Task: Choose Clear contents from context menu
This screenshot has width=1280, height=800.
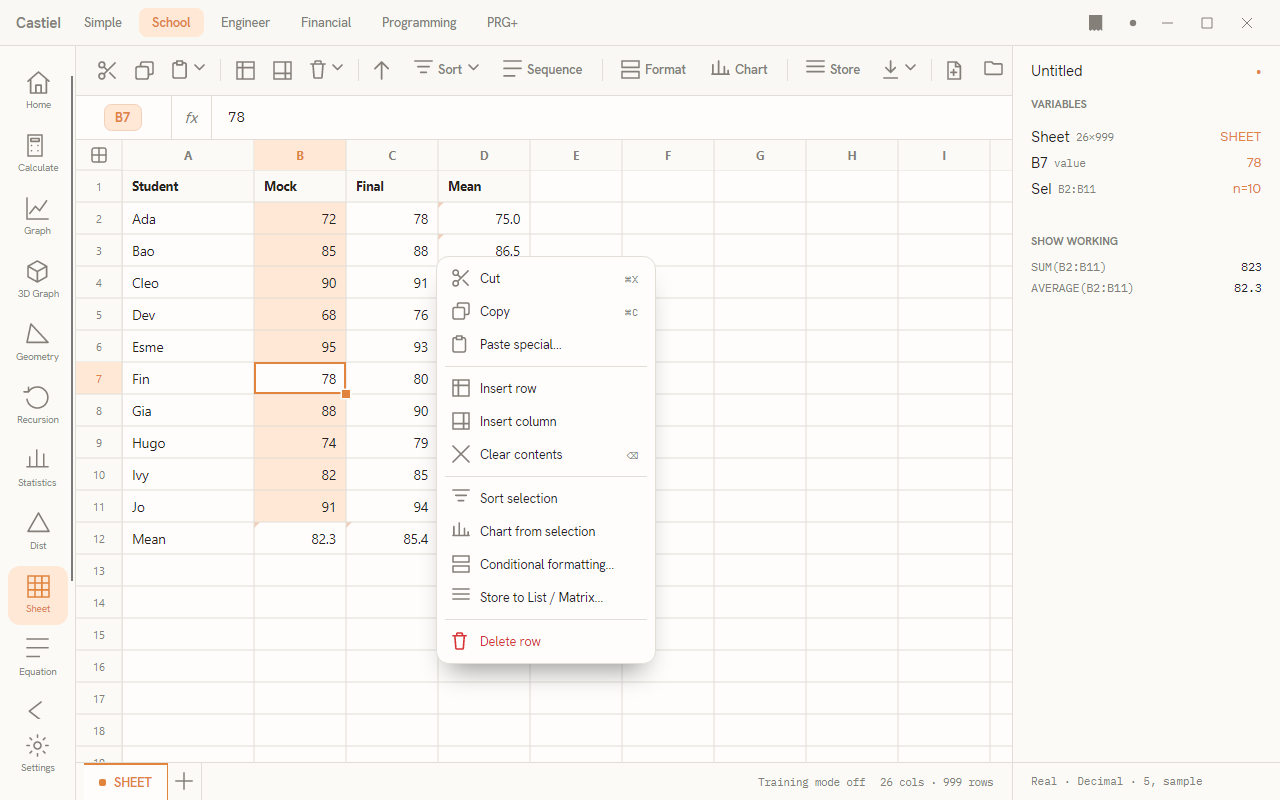Action: [x=546, y=455]
